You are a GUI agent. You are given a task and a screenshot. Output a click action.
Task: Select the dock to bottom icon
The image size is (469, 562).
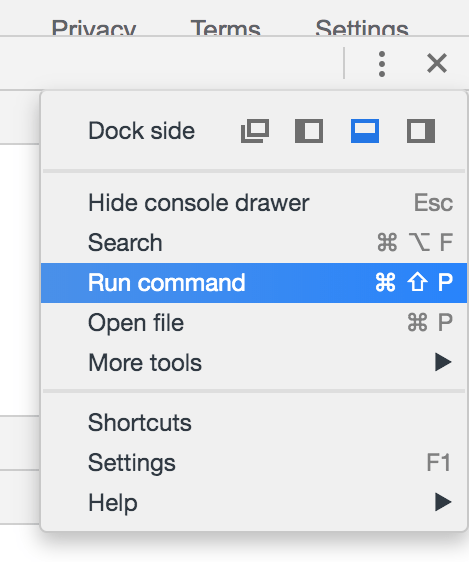pyautogui.click(x=365, y=131)
